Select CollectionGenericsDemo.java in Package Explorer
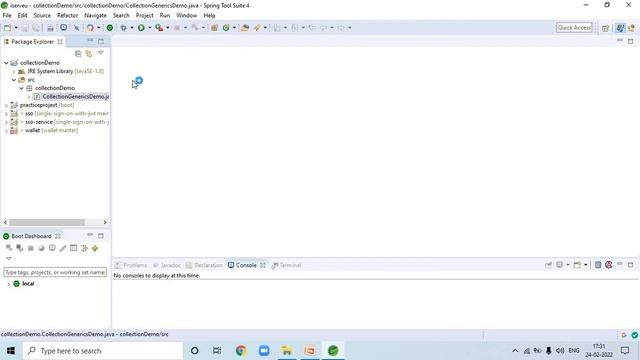This screenshot has height=360, width=640. (x=71, y=97)
